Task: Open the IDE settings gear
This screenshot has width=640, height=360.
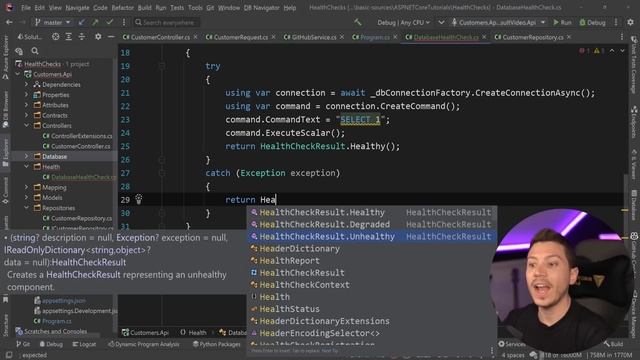Action: [x=631, y=22]
